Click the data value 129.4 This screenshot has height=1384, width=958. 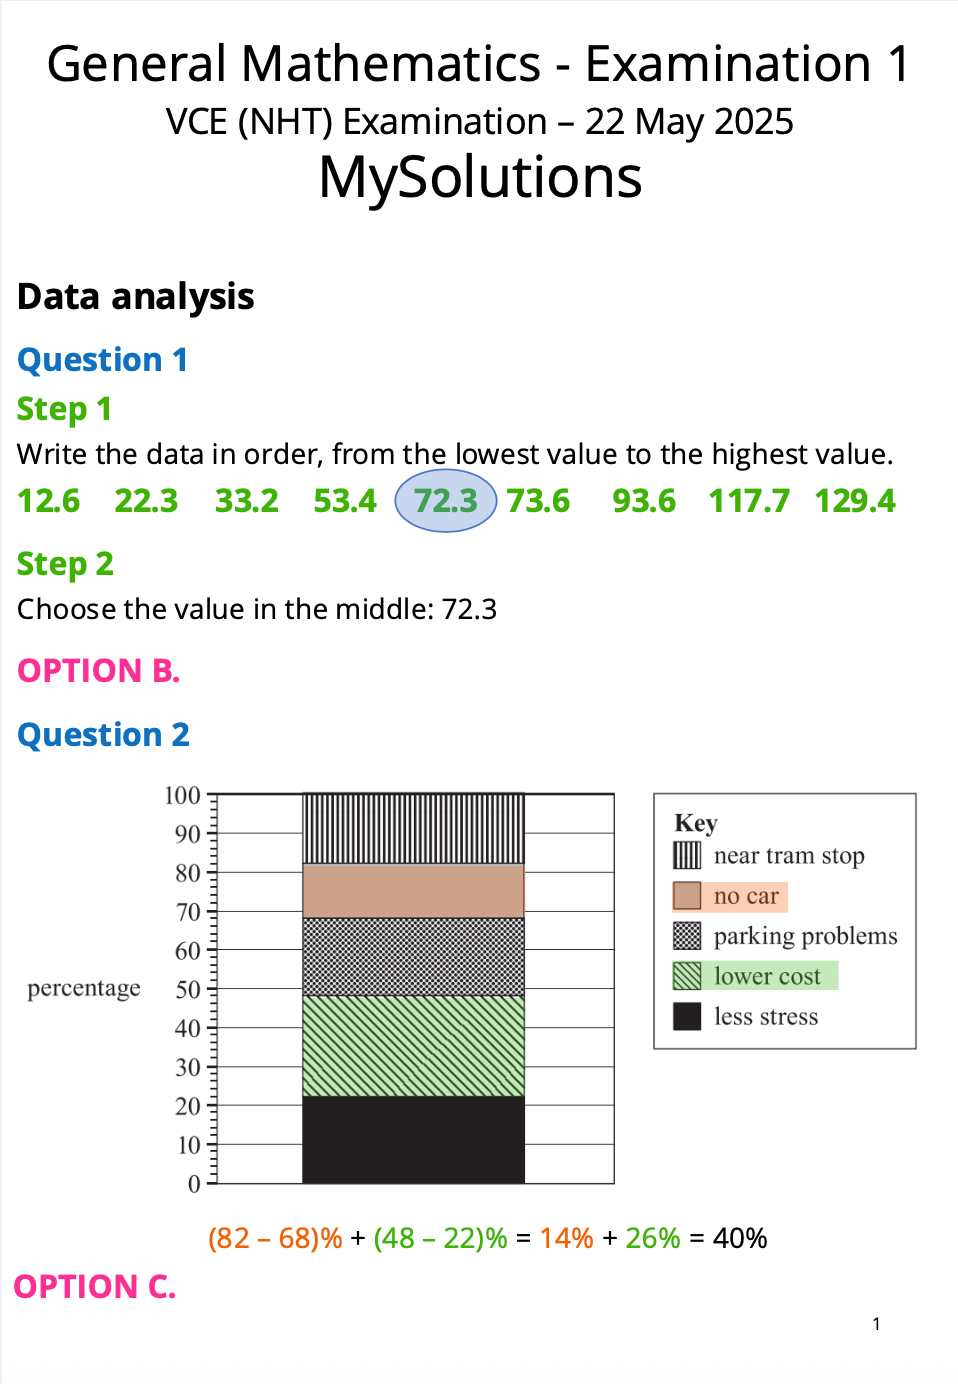coord(855,500)
